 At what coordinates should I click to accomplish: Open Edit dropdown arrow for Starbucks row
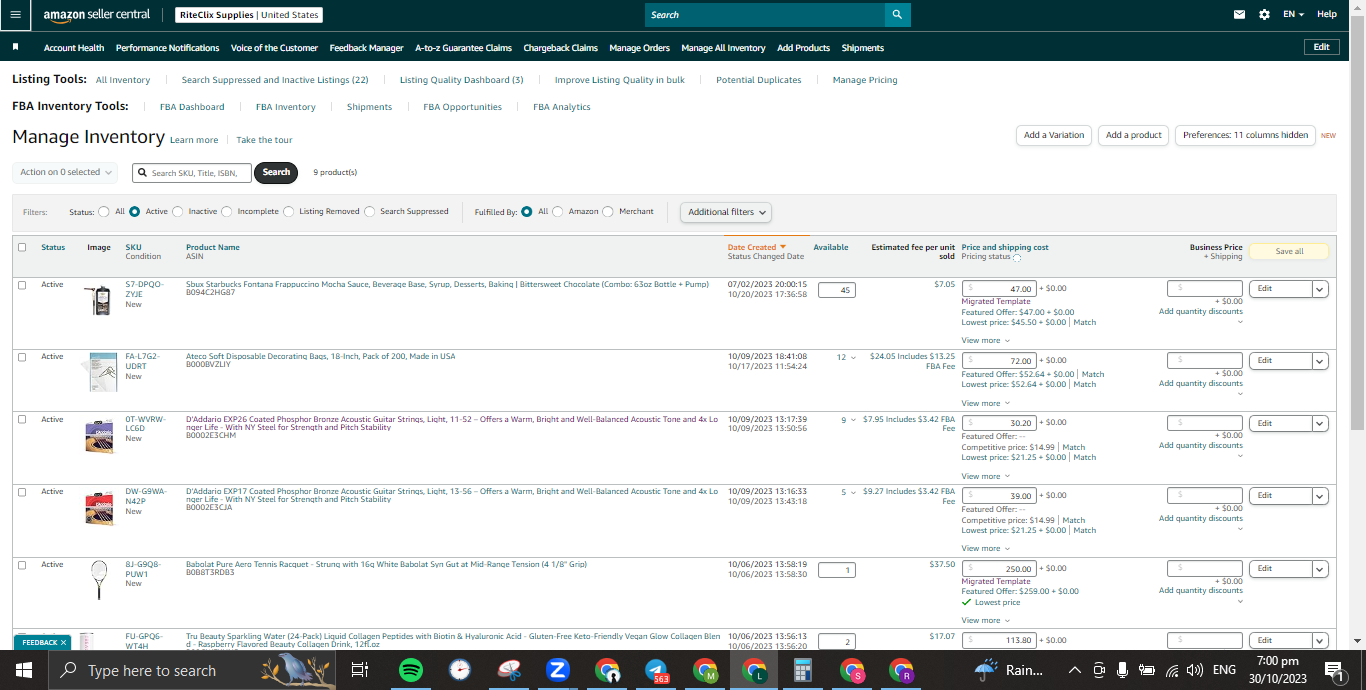(1320, 289)
